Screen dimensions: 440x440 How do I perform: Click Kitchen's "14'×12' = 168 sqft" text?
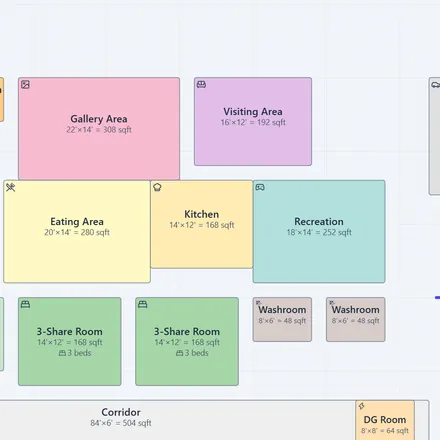202,225
